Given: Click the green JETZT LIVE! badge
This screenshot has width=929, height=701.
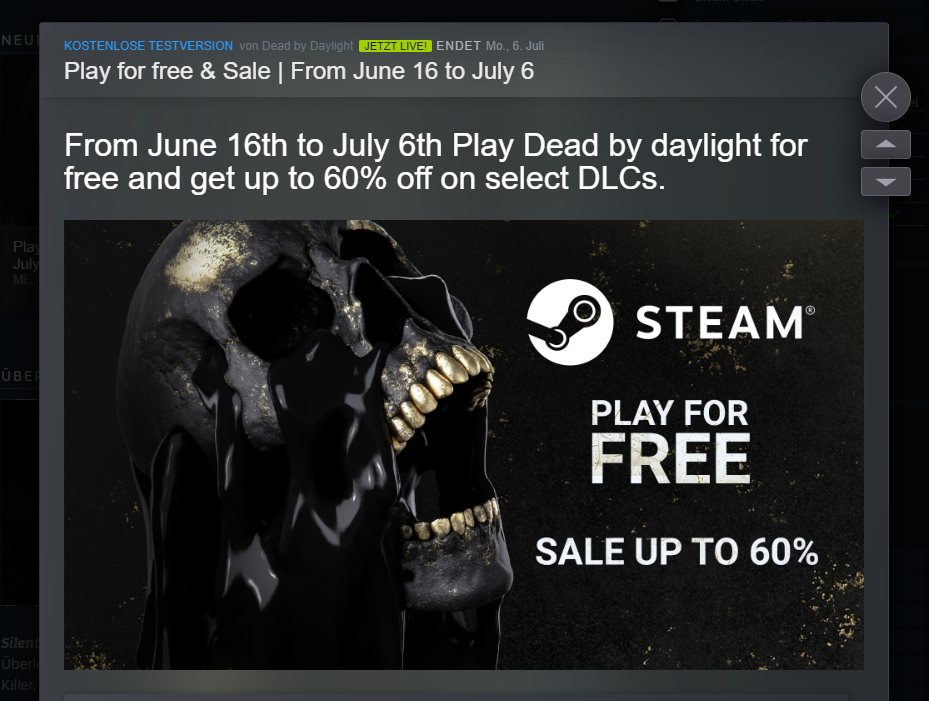Looking at the screenshot, I should pos(395,46).
